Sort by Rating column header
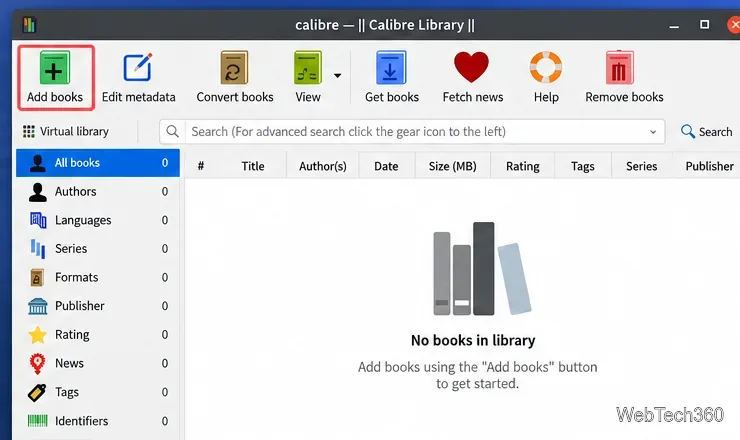 coord(523,166)
